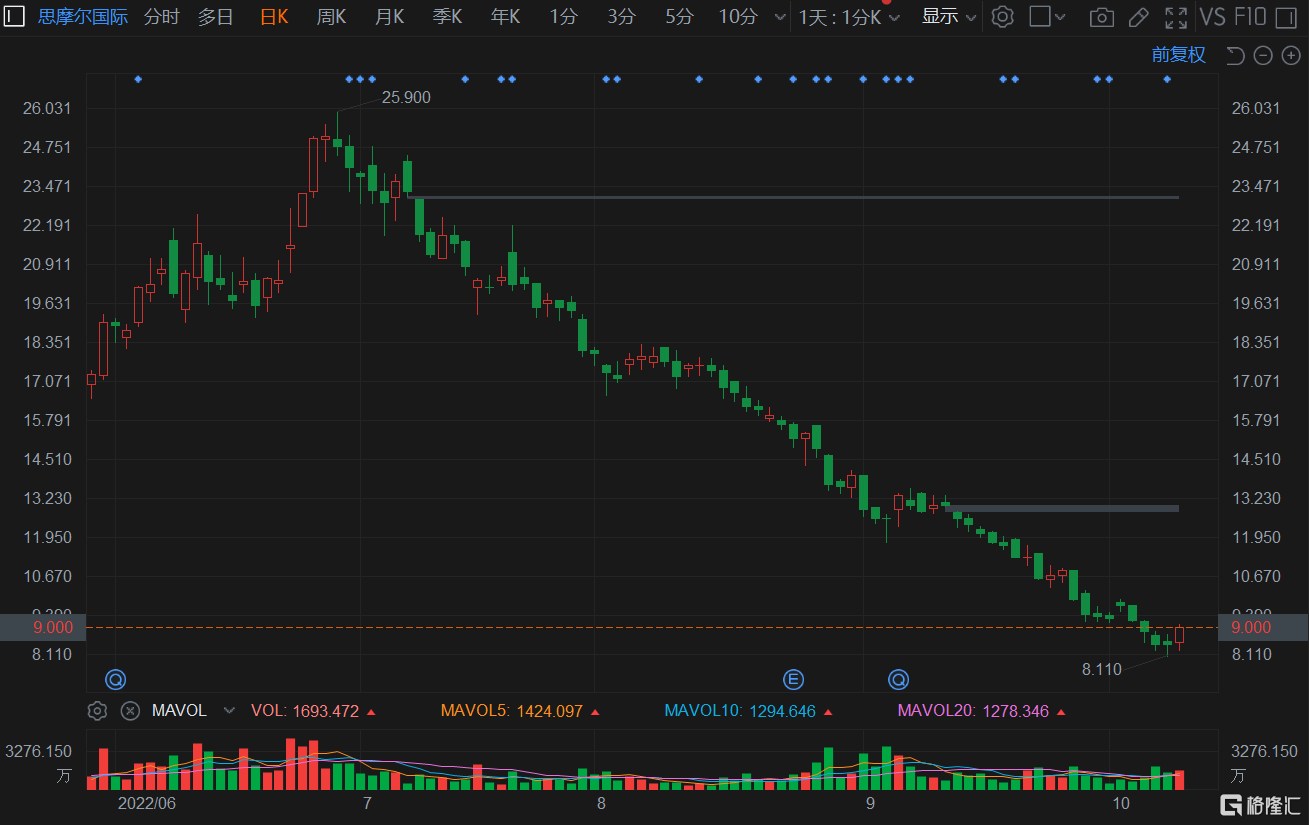Expand layout square dropdown arrow

coord(1061,17)
